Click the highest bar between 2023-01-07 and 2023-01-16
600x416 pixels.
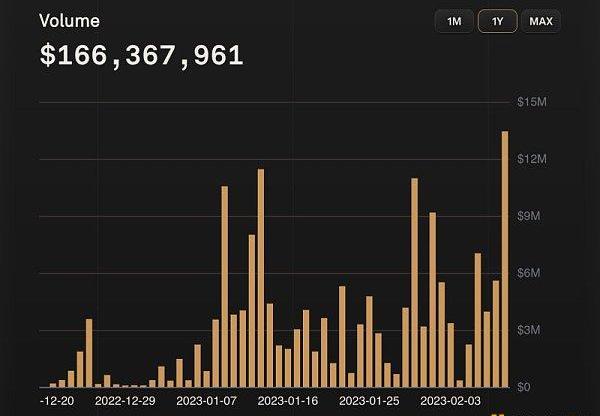coord(261,278)
